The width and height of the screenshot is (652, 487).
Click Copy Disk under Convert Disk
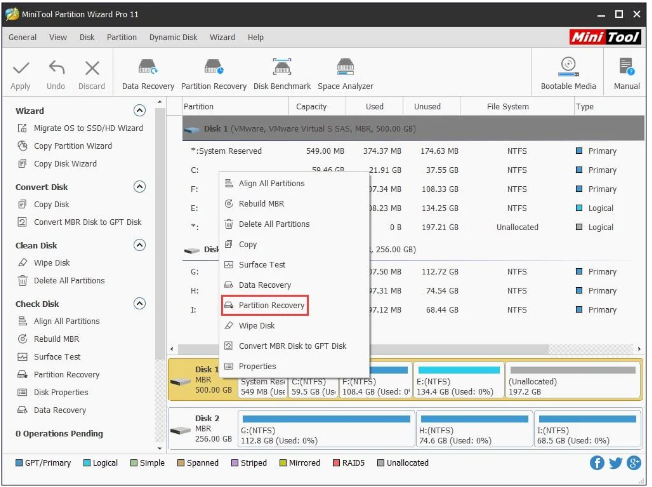pos(52,204)
